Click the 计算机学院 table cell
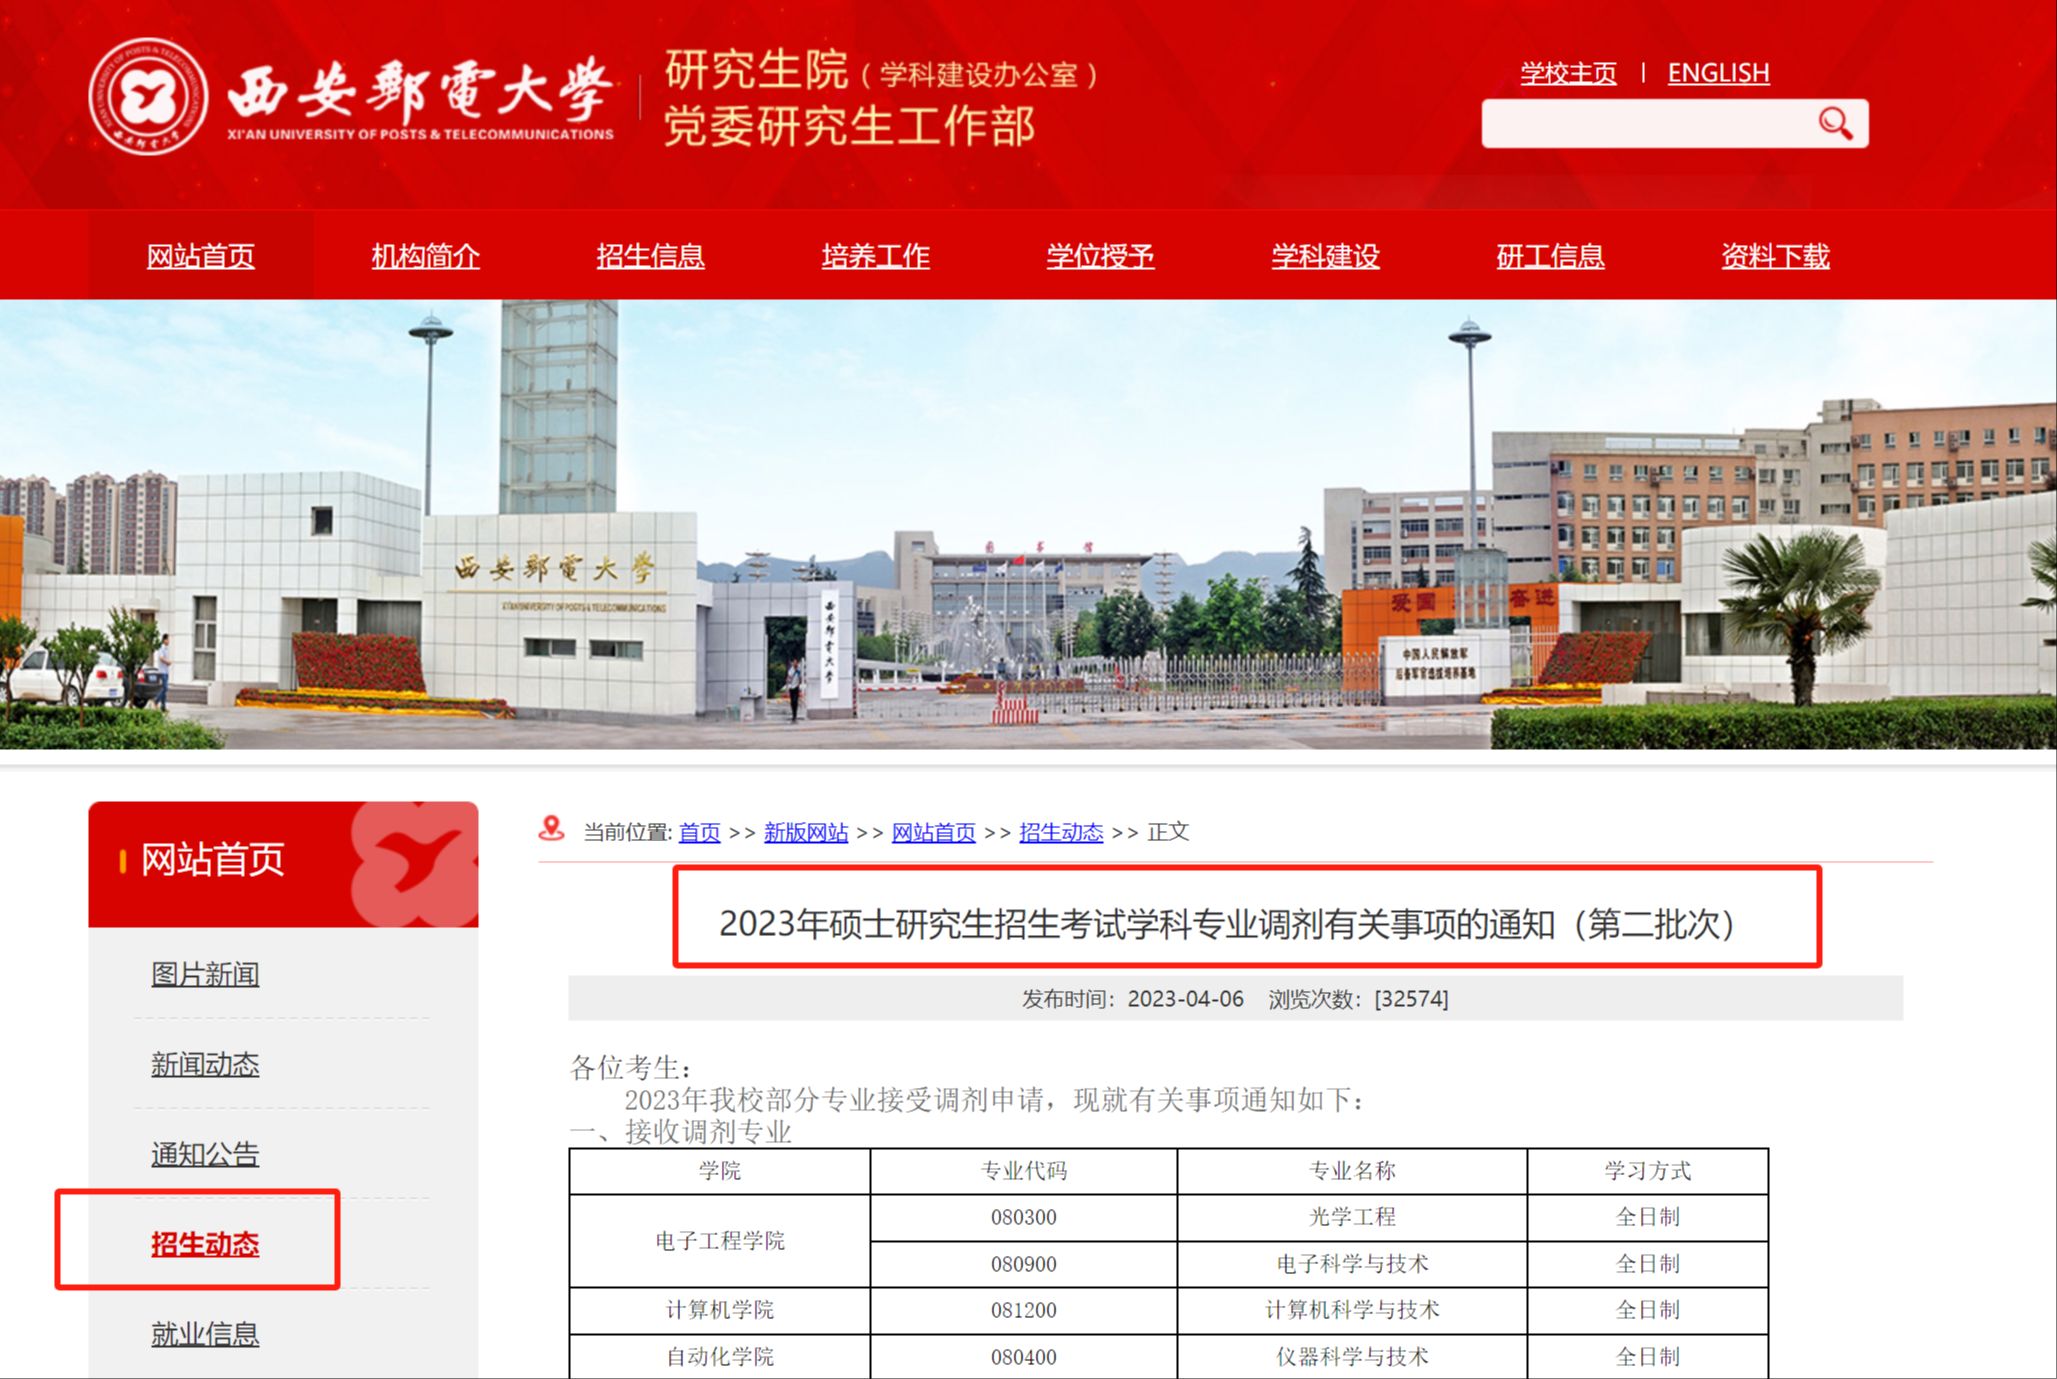The width and height of the screenshot is (2057, 1379). click(x=720, y=1310)
